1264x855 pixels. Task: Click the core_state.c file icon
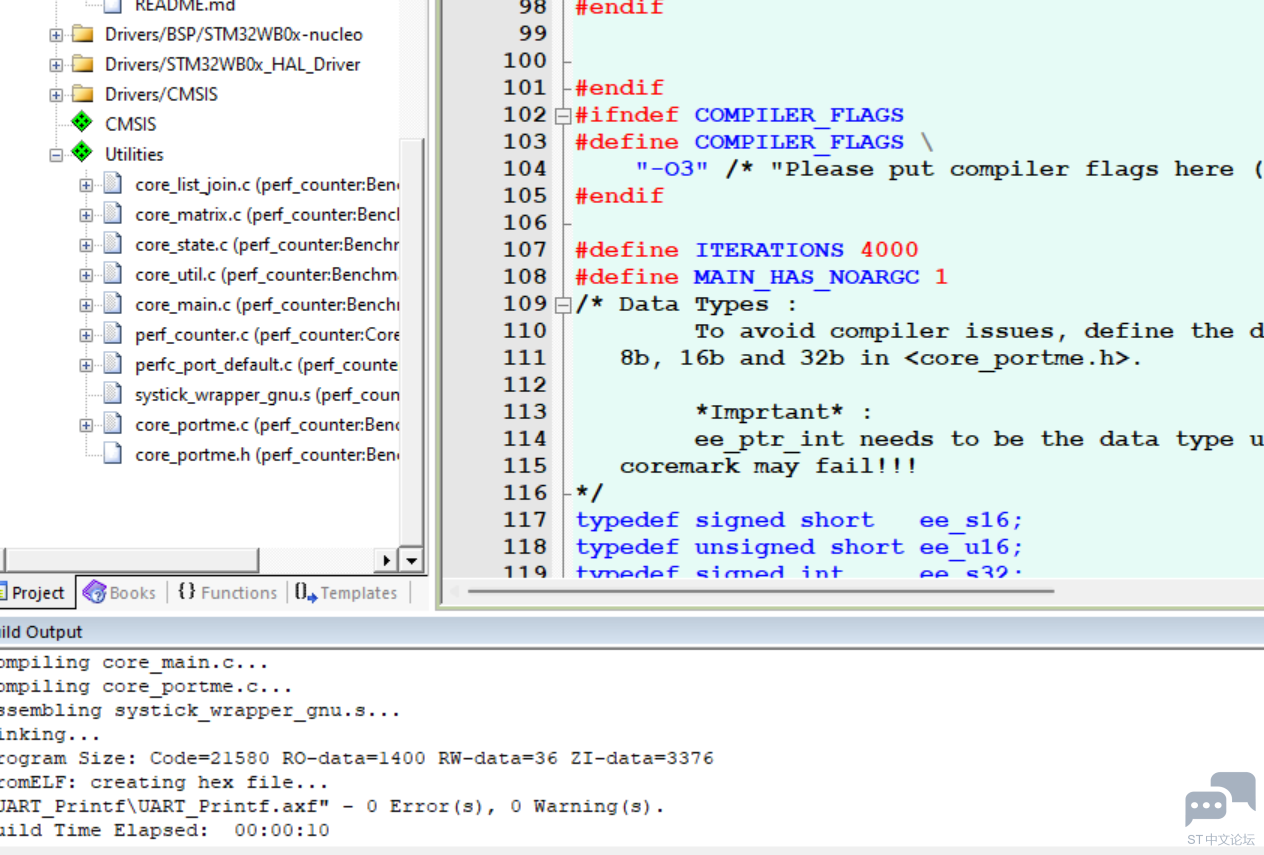[114, 244]
